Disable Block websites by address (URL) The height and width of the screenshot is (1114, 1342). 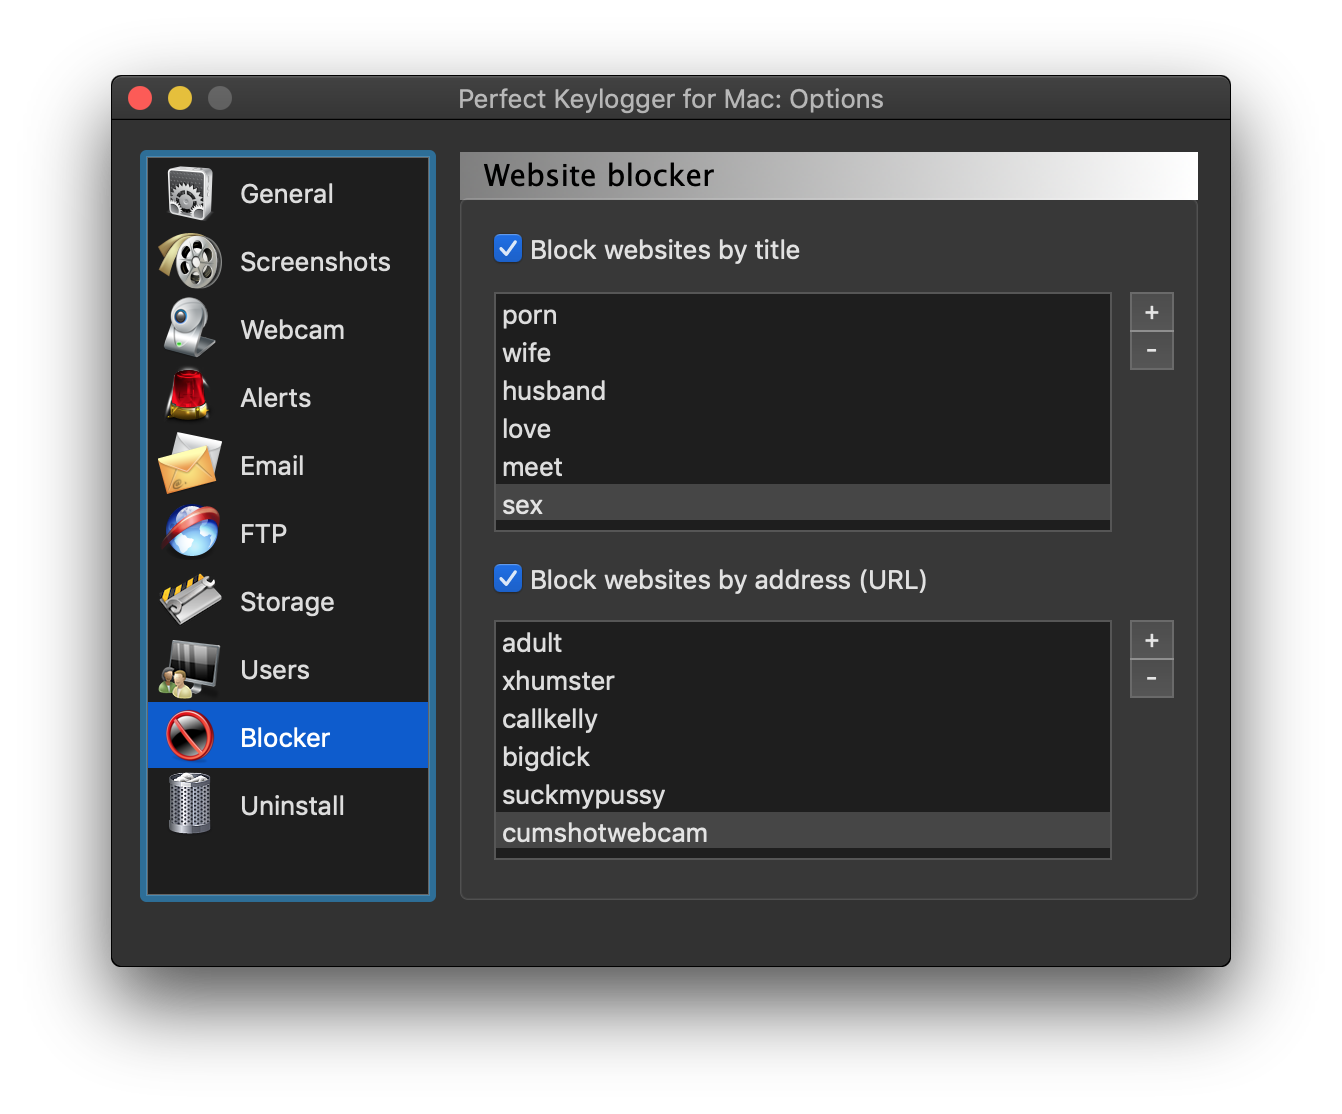pos(508,578)
